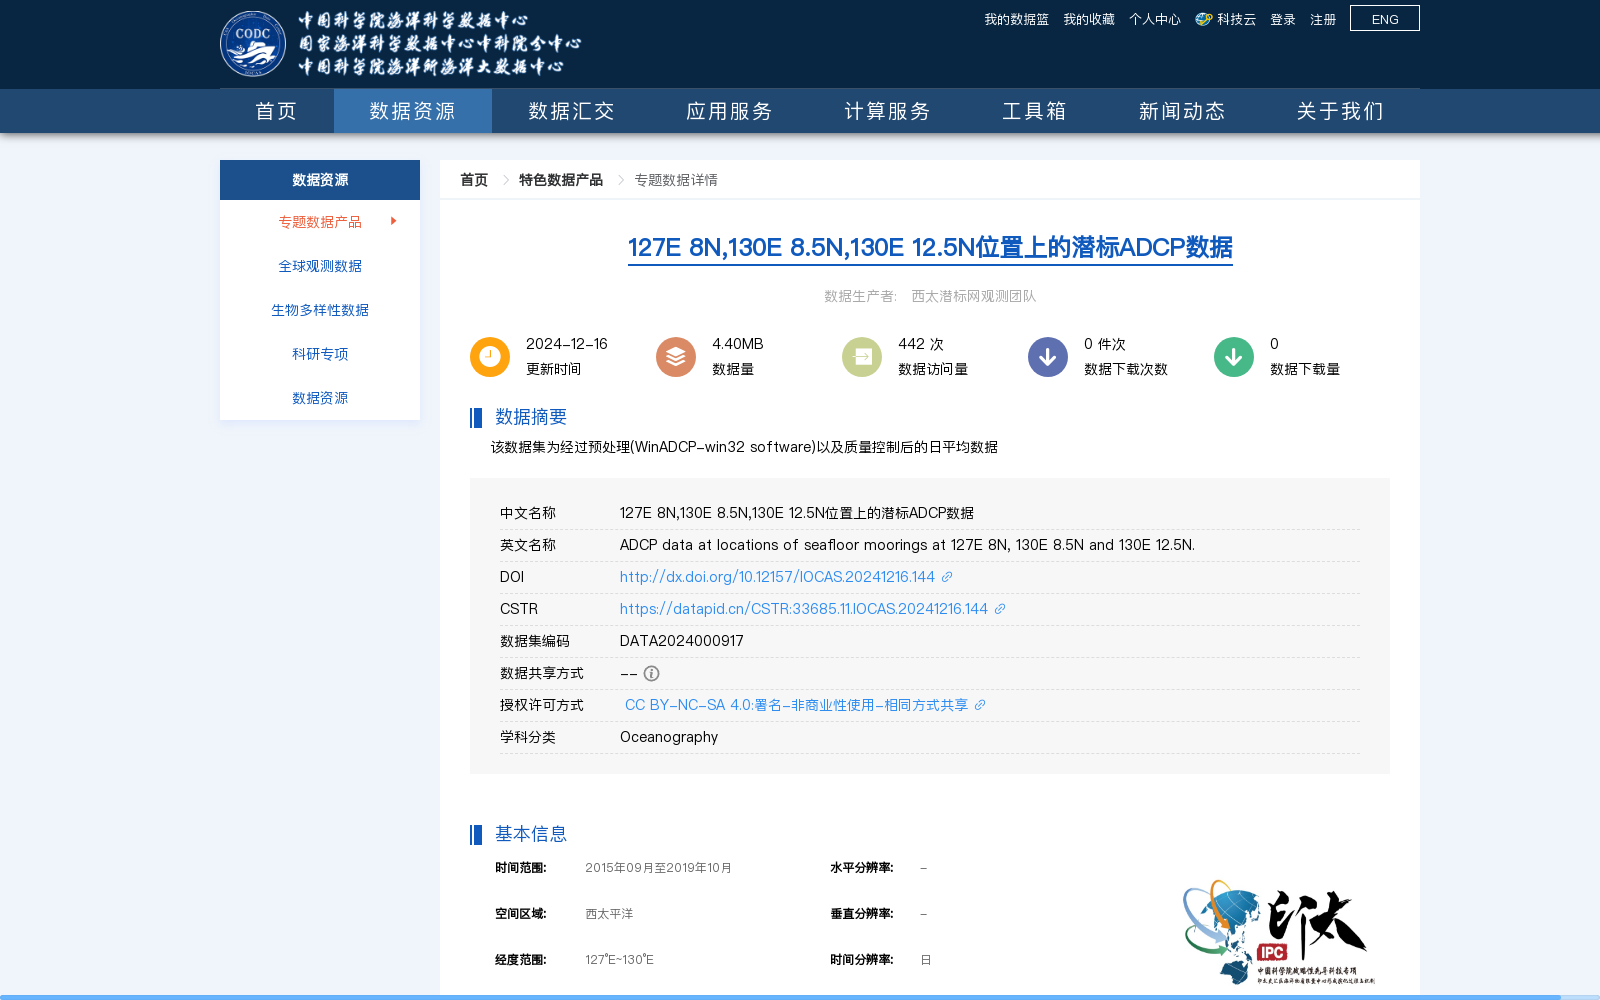Click the data visits arrow icon
Image resolution: width=1600 pixels, height=1000 pixels.
pos(862,357)
